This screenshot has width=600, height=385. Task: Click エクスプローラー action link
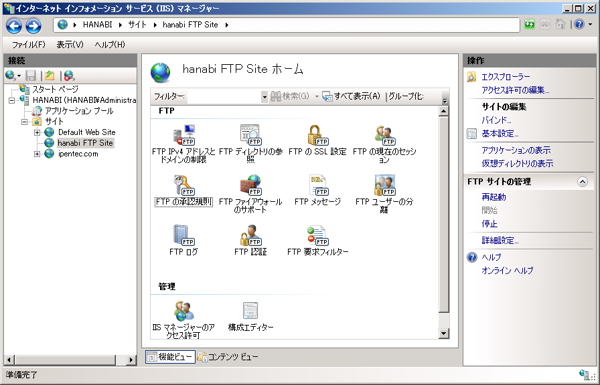[x=505, y=77]
